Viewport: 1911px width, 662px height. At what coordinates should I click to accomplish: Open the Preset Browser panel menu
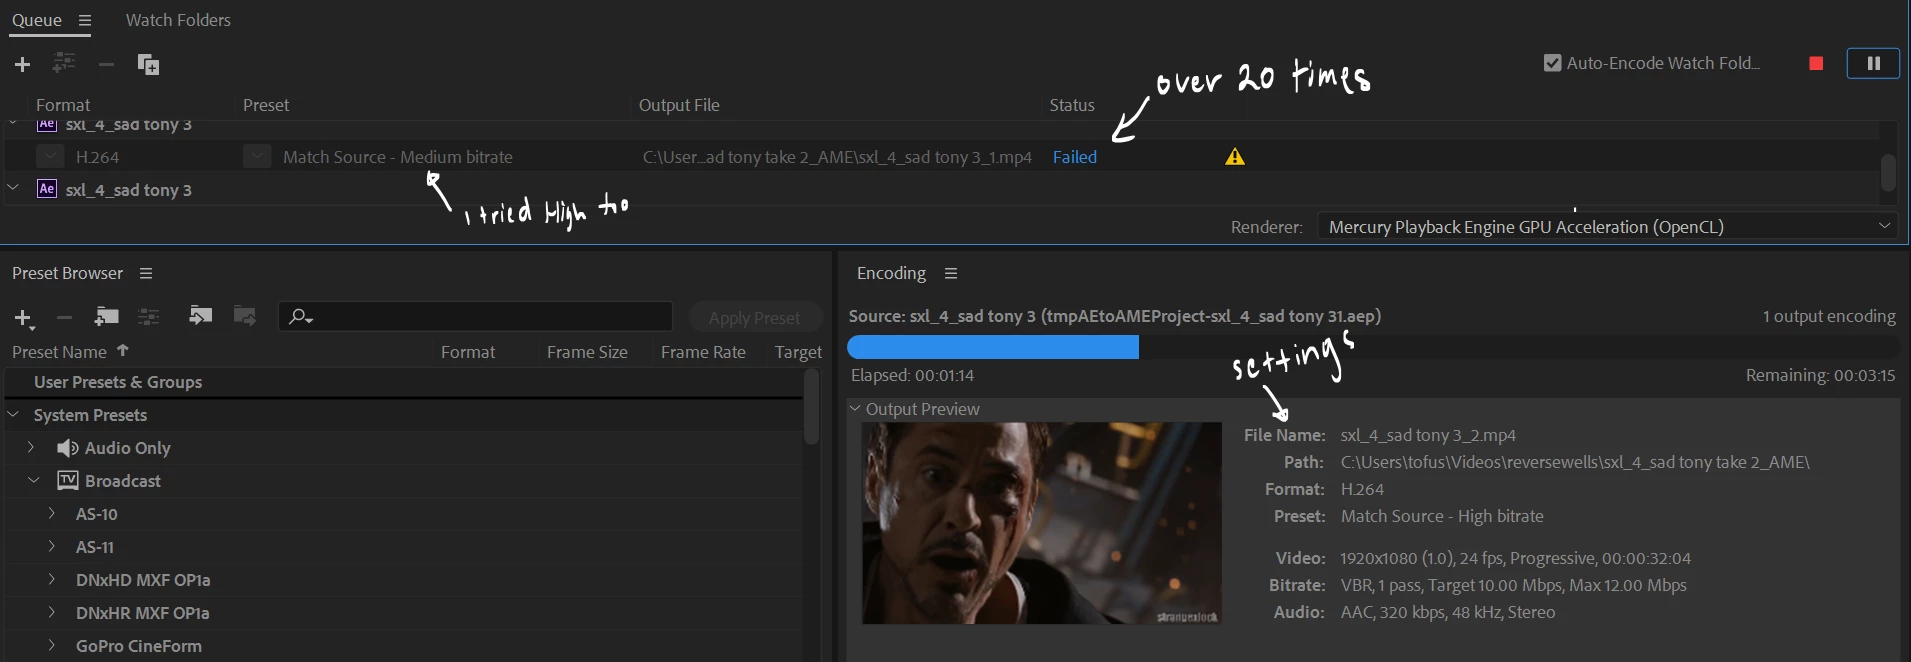tap(146, 273)
